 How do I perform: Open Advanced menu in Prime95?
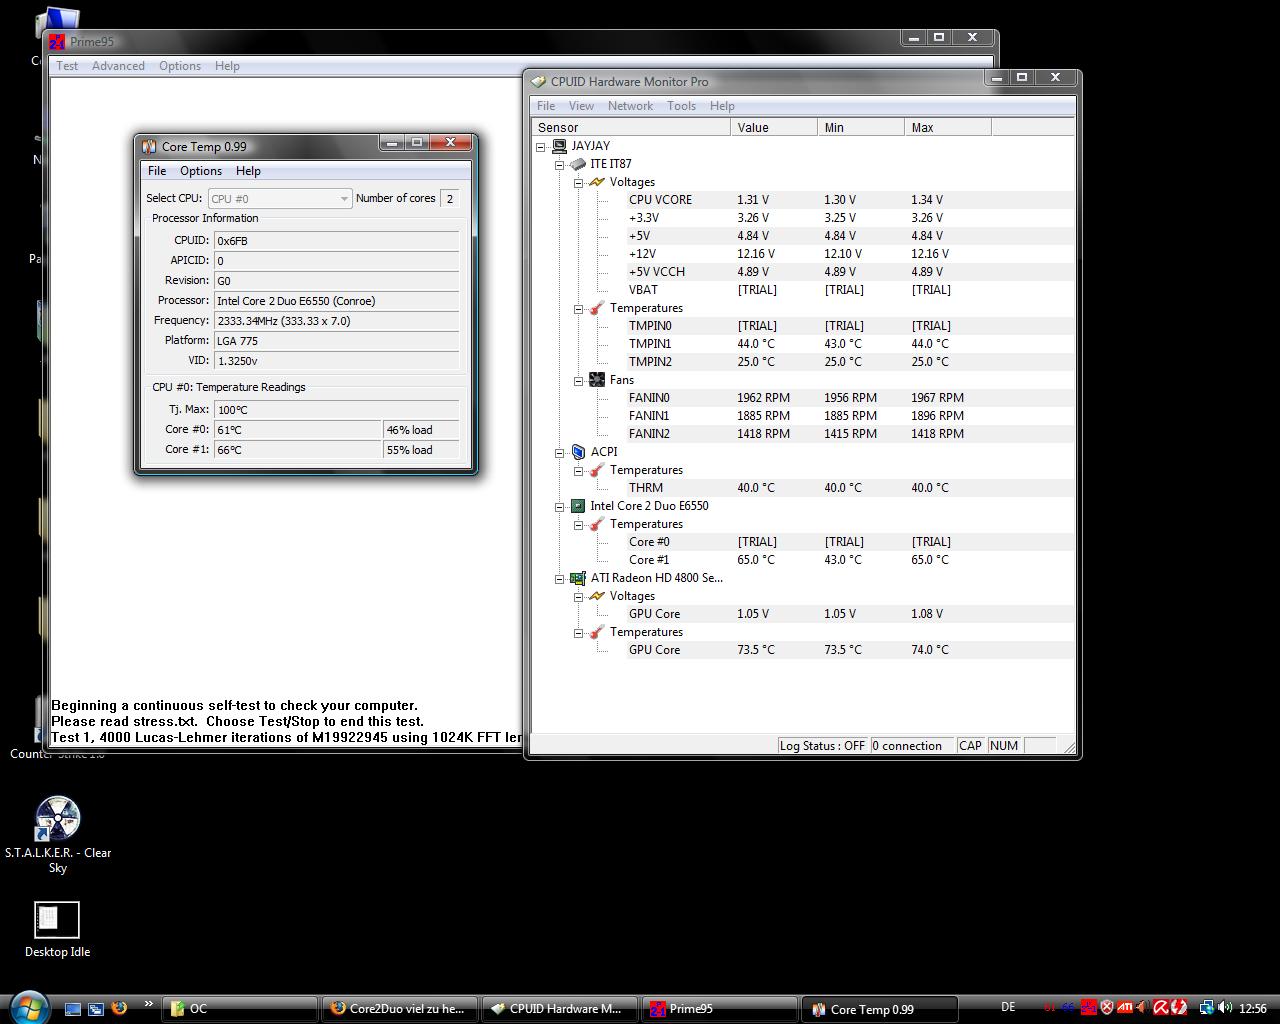click(x=118, y=66)
